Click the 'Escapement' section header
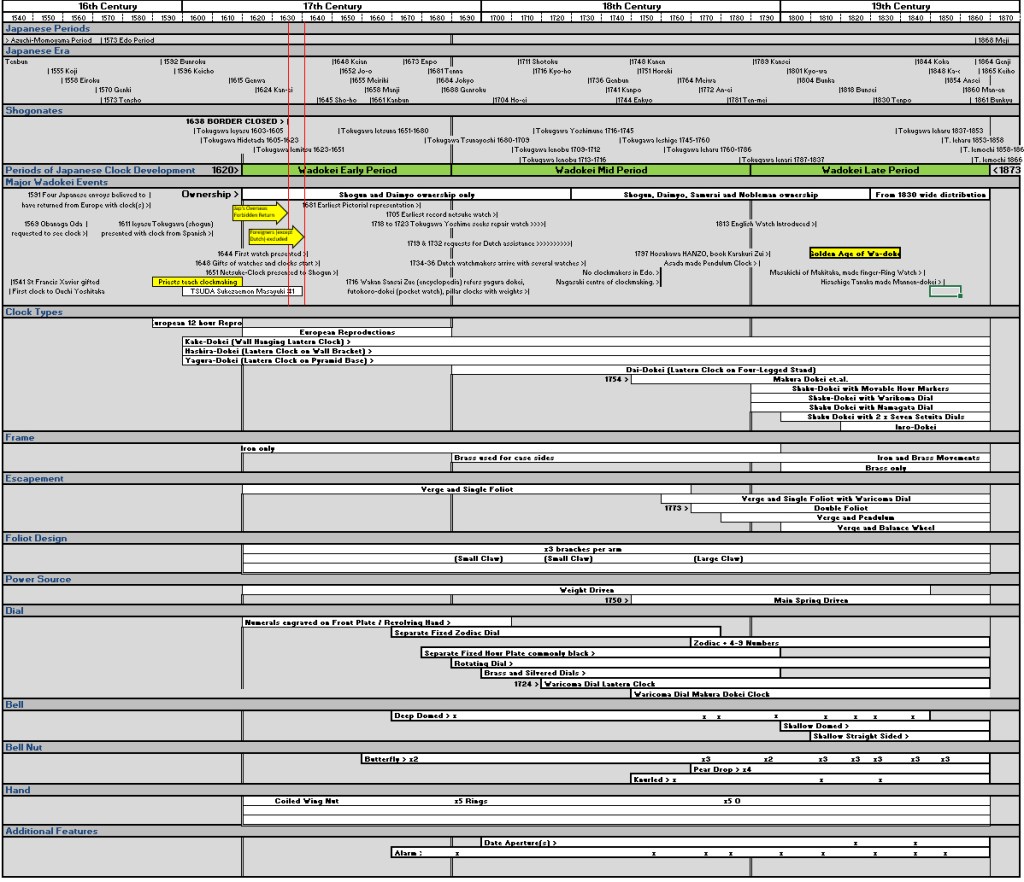The height and width of the screenshot is (882, 1024). pos(36,479)
